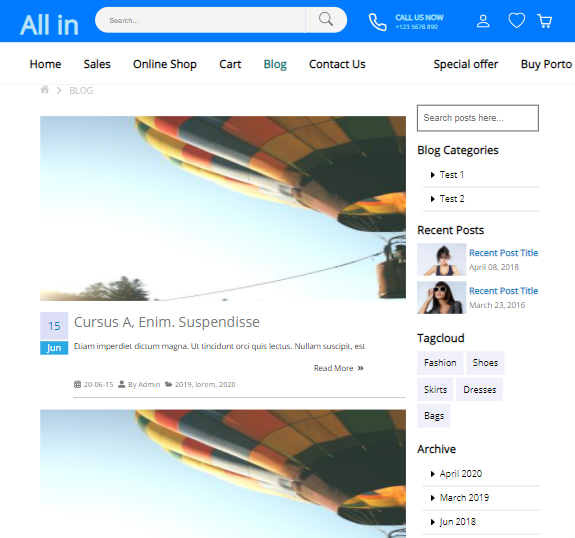
Task: Click the +123 5678 890 phone number
Action: [417, 27]
